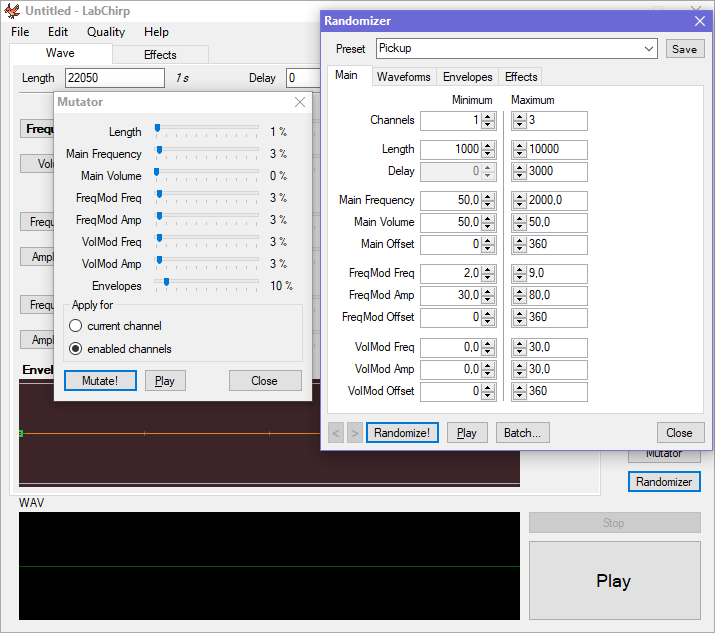Screen dimensions: 715x633
Task: Click the VolMod Amp slider in Mutator
Action: [x=207, y=262]
